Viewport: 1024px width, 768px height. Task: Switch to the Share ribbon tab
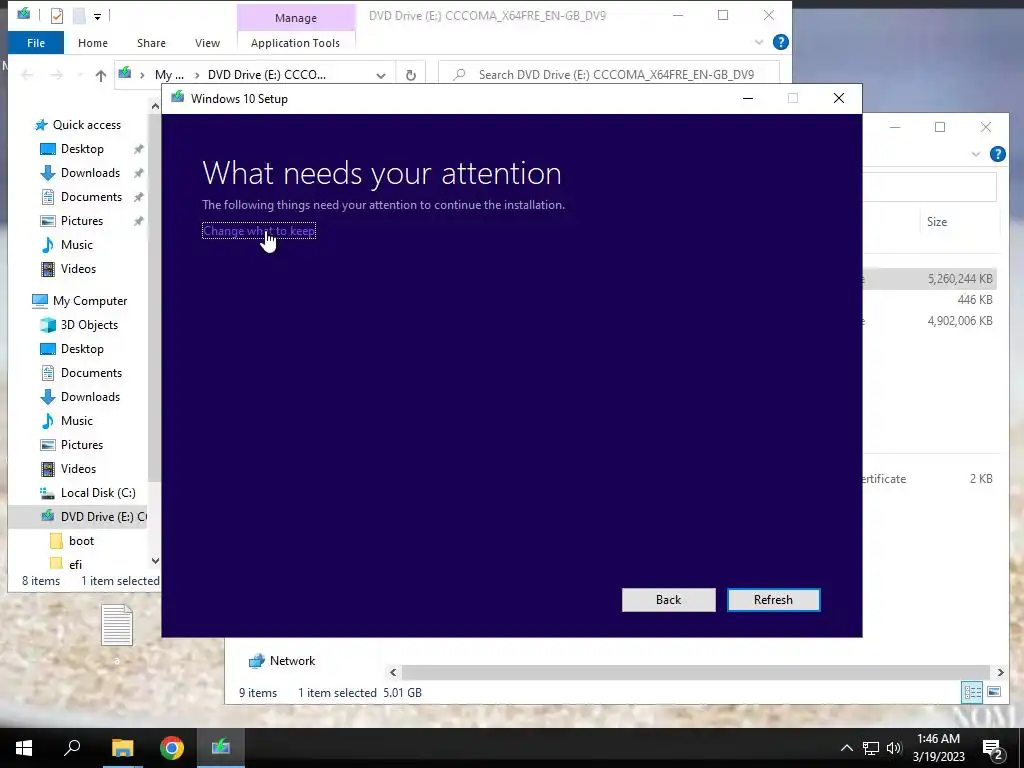(x=151, y=43)
